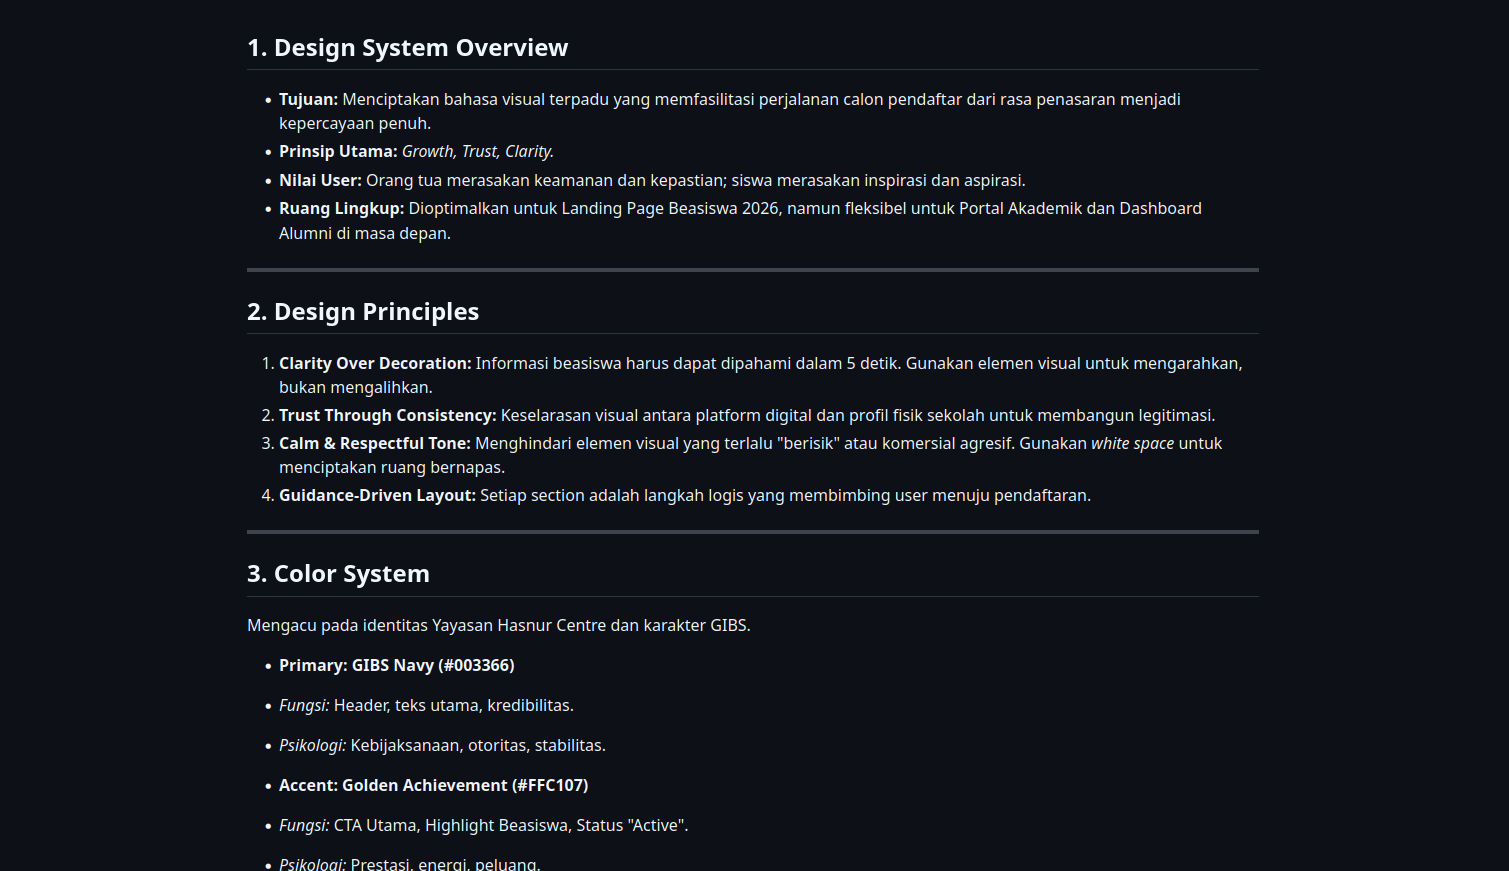
Task: Click the "Mengacu pada identitas Yayasan Hasnur Centre" paragraph
Action: pyautogui.click(x=498, y=626)
